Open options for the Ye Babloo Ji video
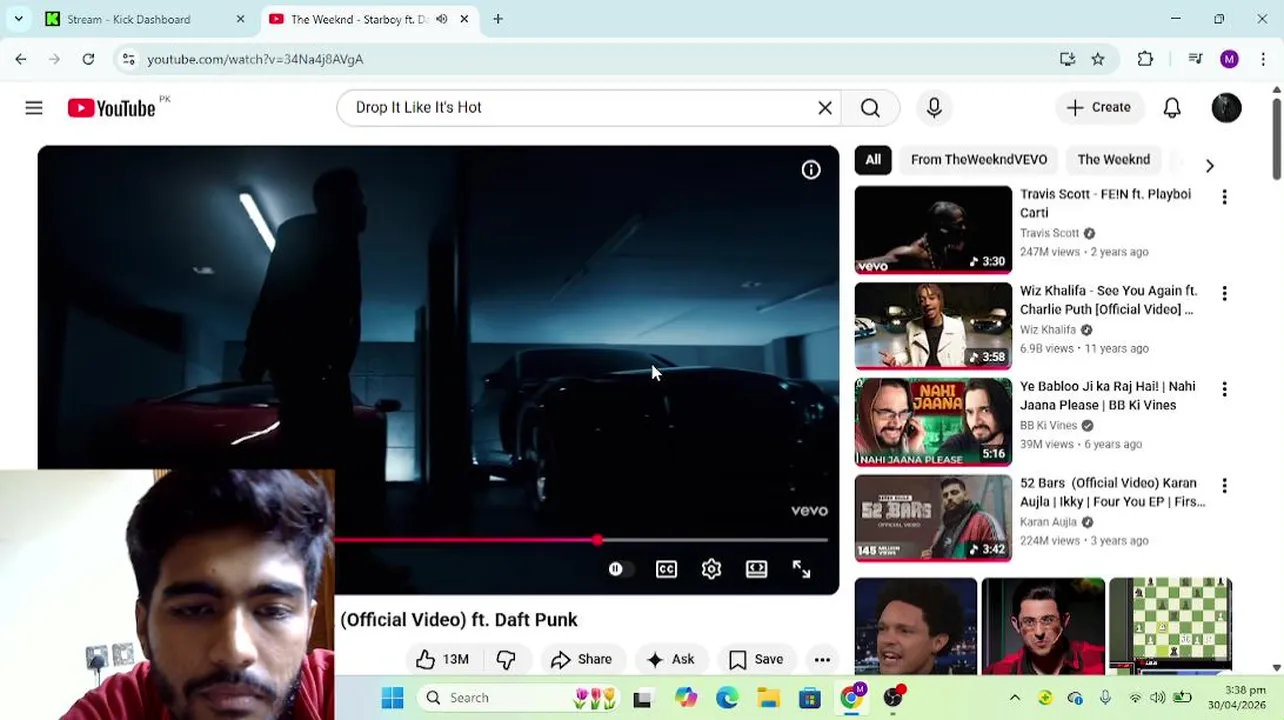1284x720 pixels. pos(1224,389)
